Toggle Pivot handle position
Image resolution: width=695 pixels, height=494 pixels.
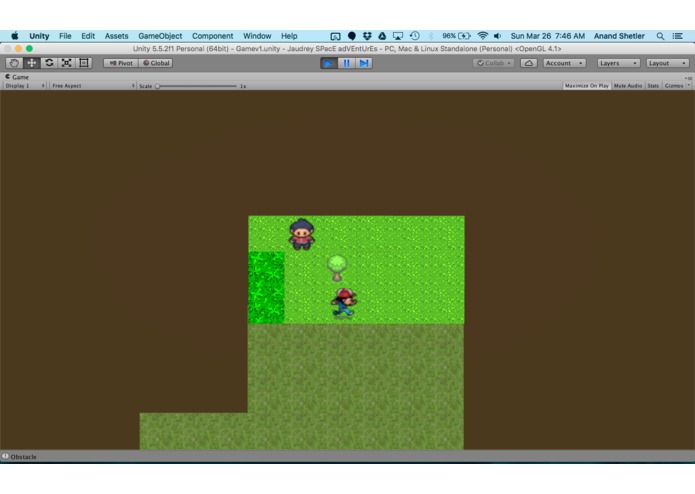121,63
